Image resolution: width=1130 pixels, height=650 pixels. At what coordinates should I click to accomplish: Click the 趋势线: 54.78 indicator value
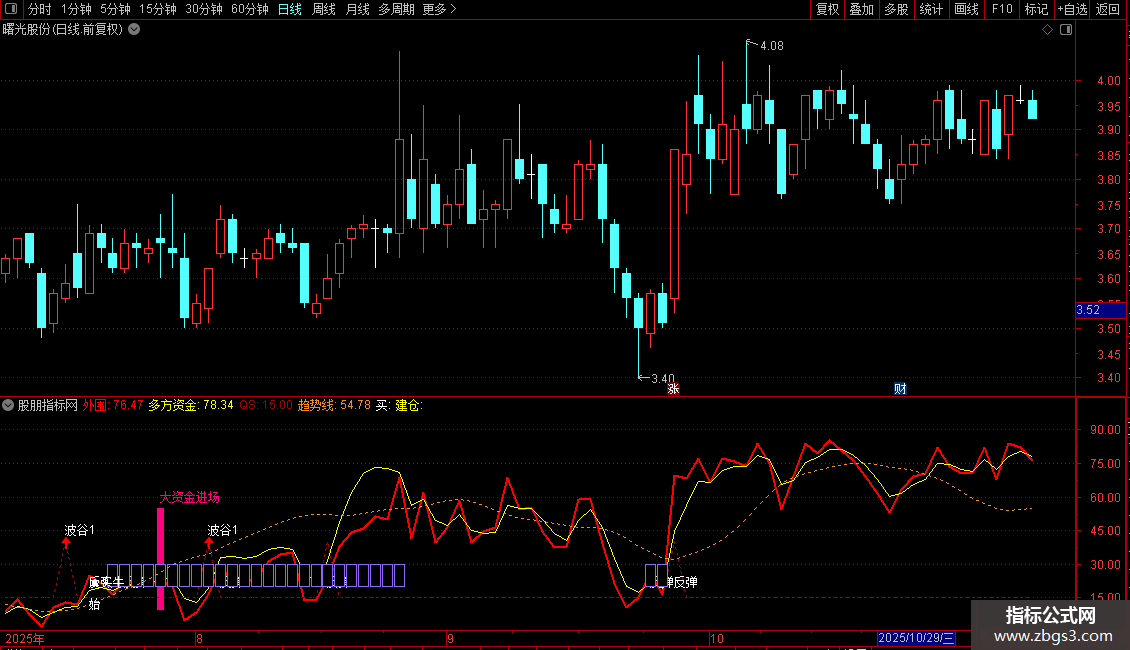(x=334, y=405)
